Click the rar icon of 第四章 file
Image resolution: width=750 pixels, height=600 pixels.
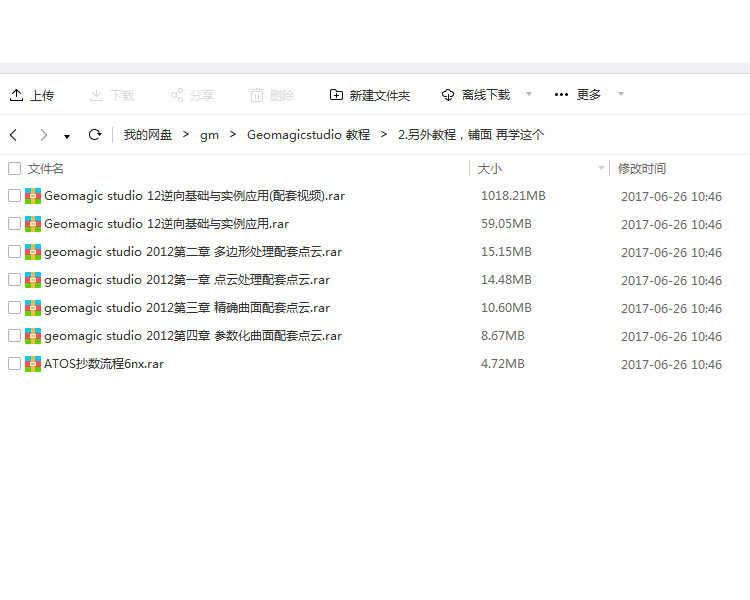coord(33,335)
